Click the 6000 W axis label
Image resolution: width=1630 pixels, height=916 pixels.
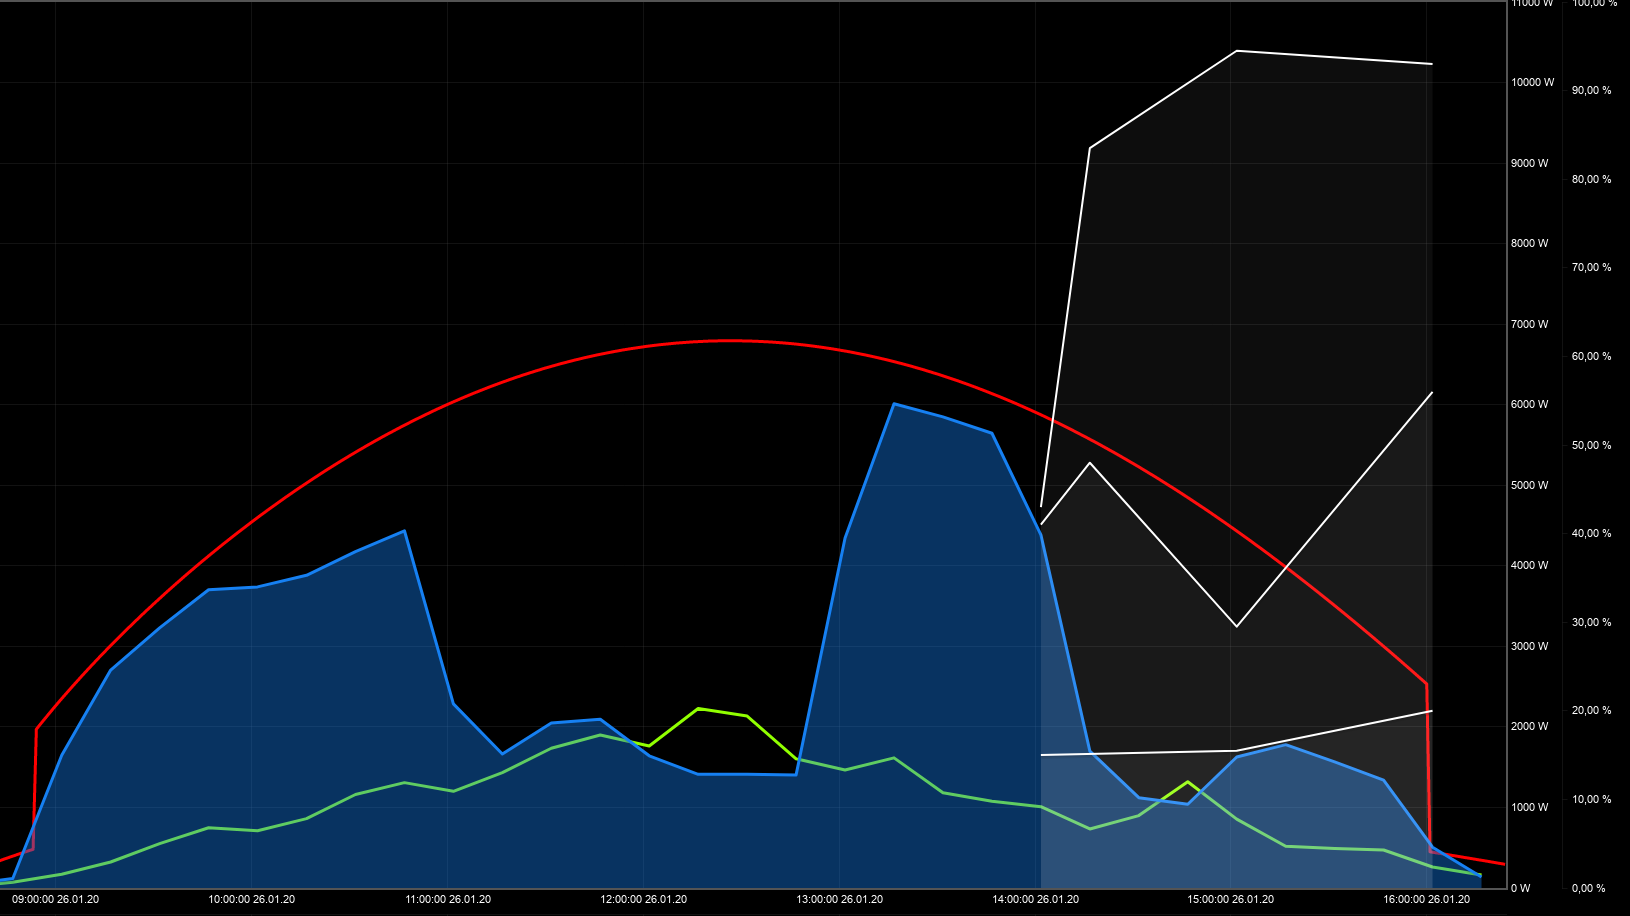(1529, 405)
